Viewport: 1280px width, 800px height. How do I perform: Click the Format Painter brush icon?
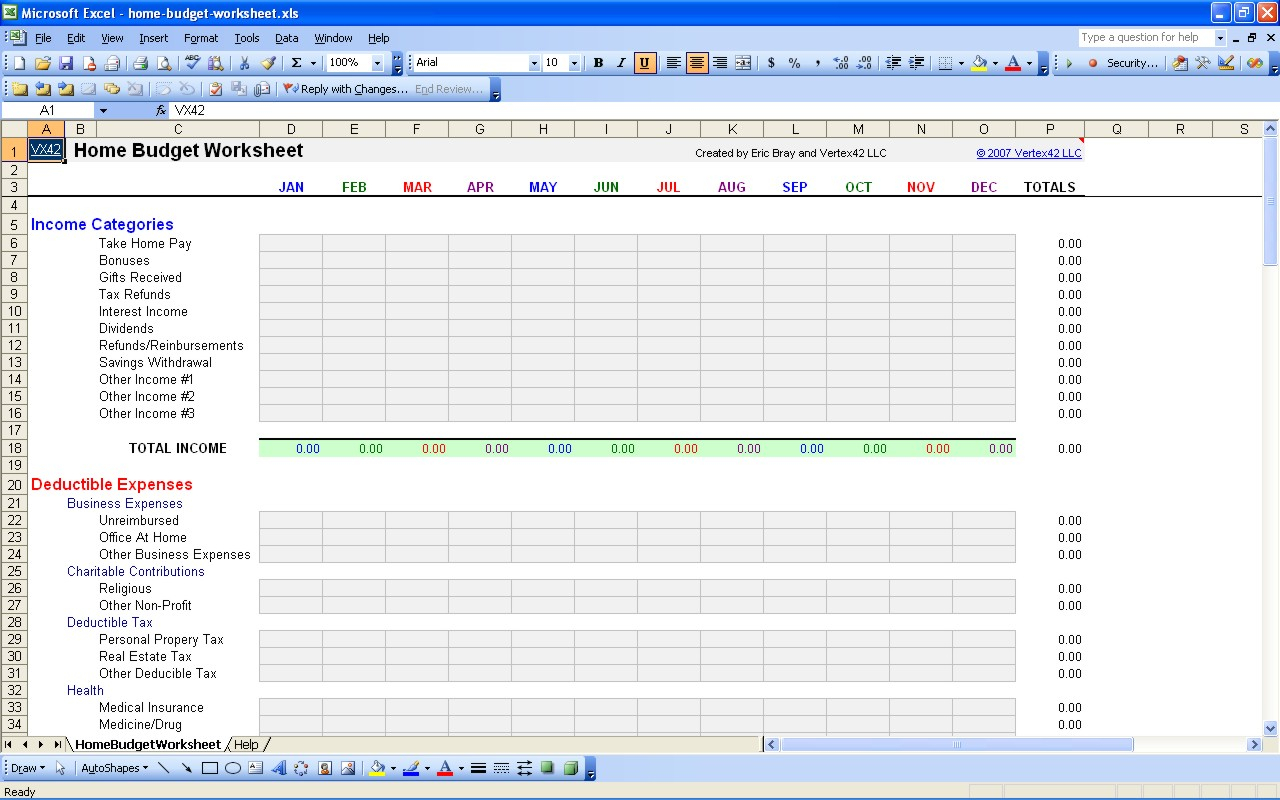(268, 63)
